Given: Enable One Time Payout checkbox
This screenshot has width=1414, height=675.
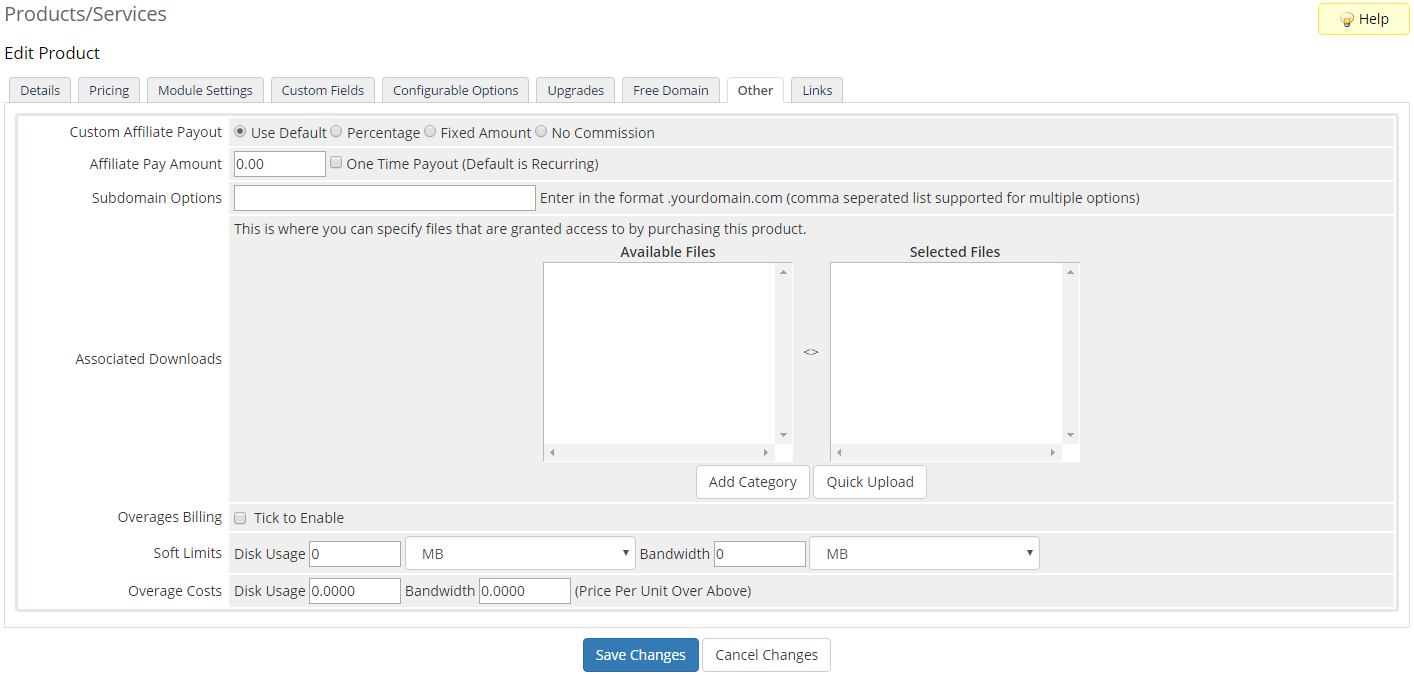Looking at the screenshot, I should click(337, 163).
